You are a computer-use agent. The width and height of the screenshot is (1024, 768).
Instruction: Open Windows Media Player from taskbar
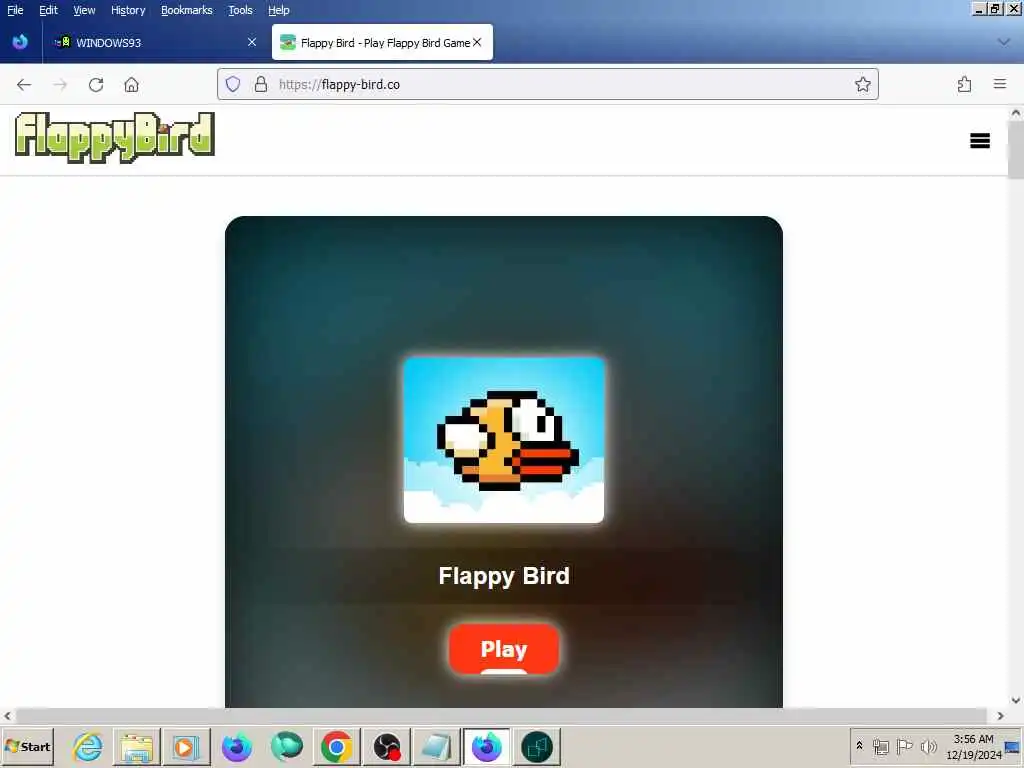(185, 746)
